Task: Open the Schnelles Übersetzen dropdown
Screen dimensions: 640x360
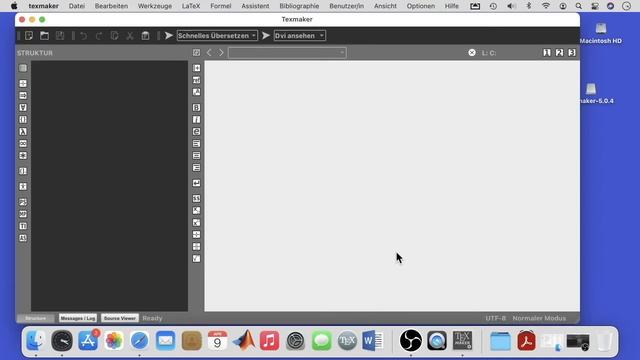Action: 217,36
